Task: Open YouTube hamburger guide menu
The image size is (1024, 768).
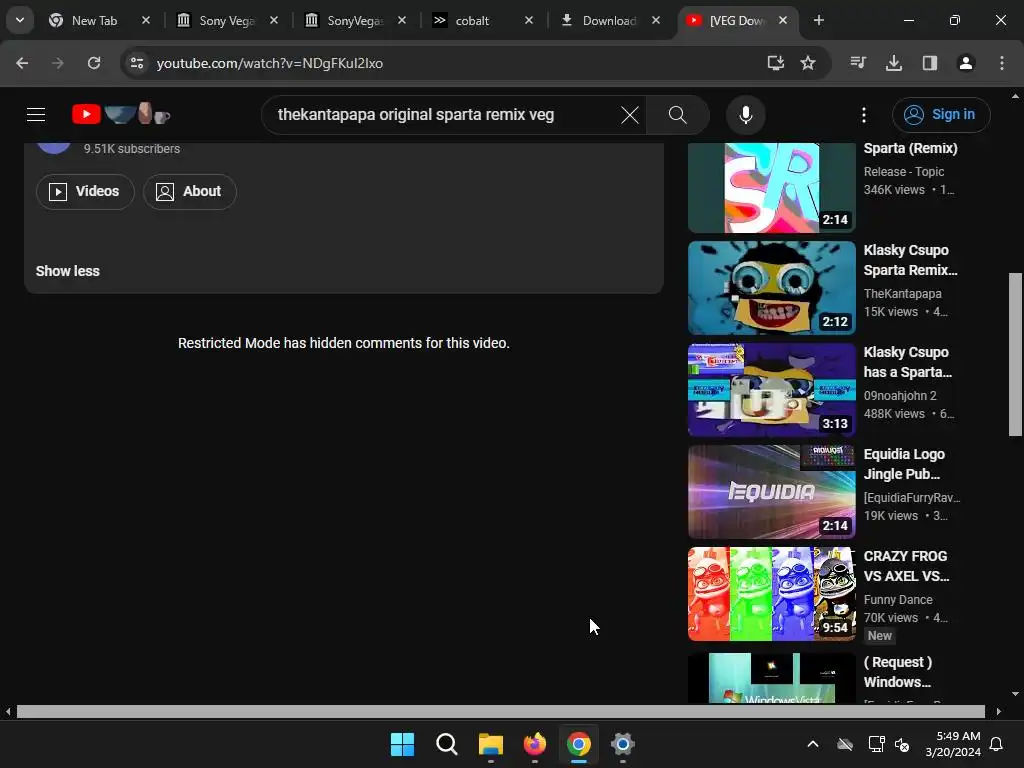Action: click(36, 115)
